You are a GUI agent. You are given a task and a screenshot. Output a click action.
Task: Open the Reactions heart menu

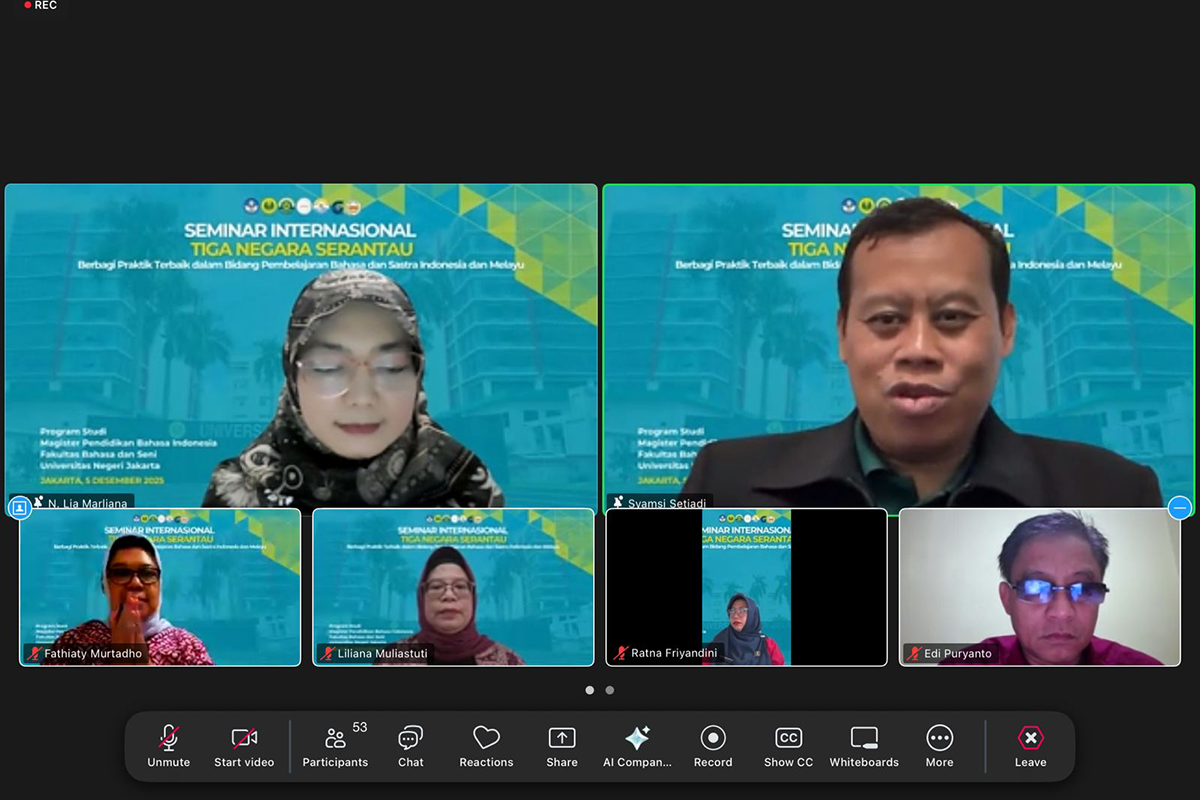click(x=486, y=746)
